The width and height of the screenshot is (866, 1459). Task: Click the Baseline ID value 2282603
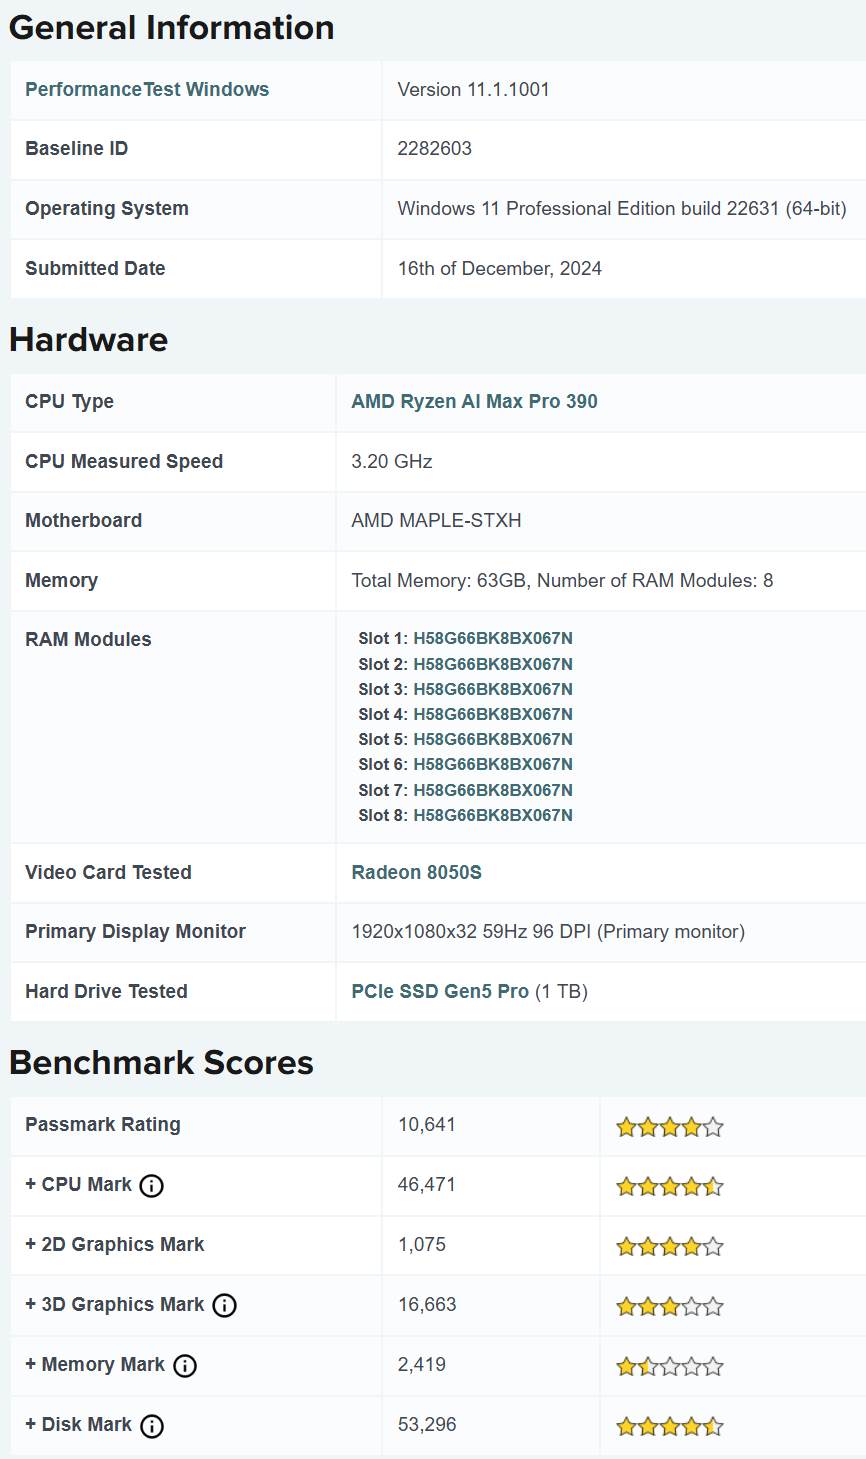(434, 148)
